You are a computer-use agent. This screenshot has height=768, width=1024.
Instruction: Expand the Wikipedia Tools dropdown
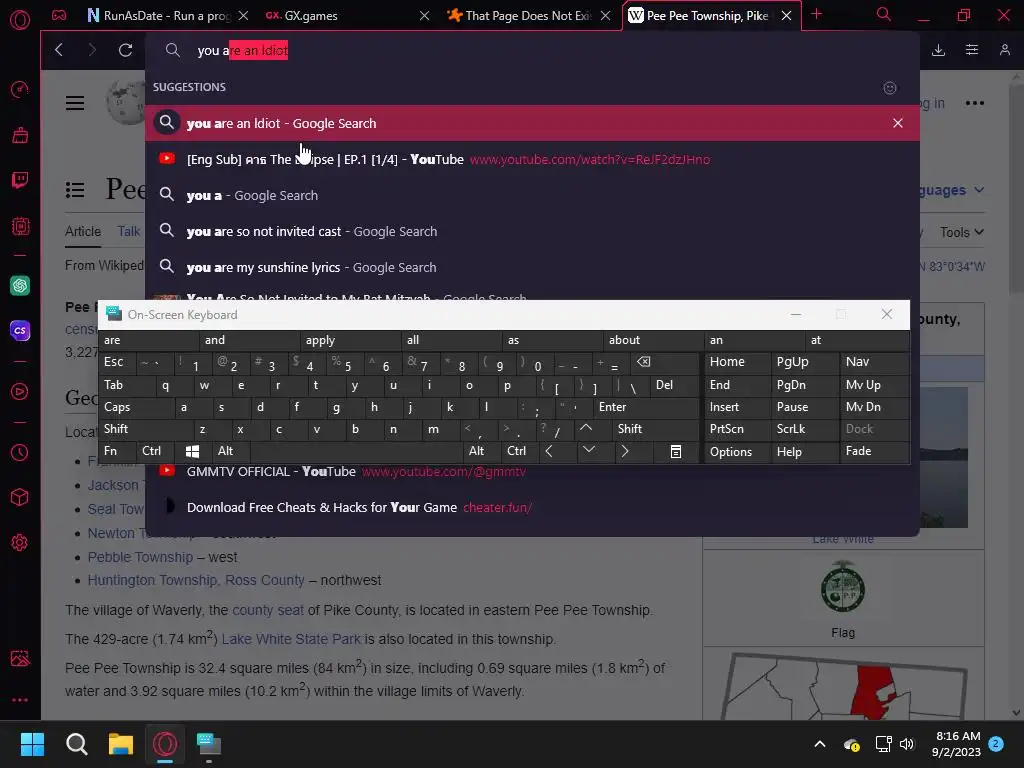(x=961, y=232)
